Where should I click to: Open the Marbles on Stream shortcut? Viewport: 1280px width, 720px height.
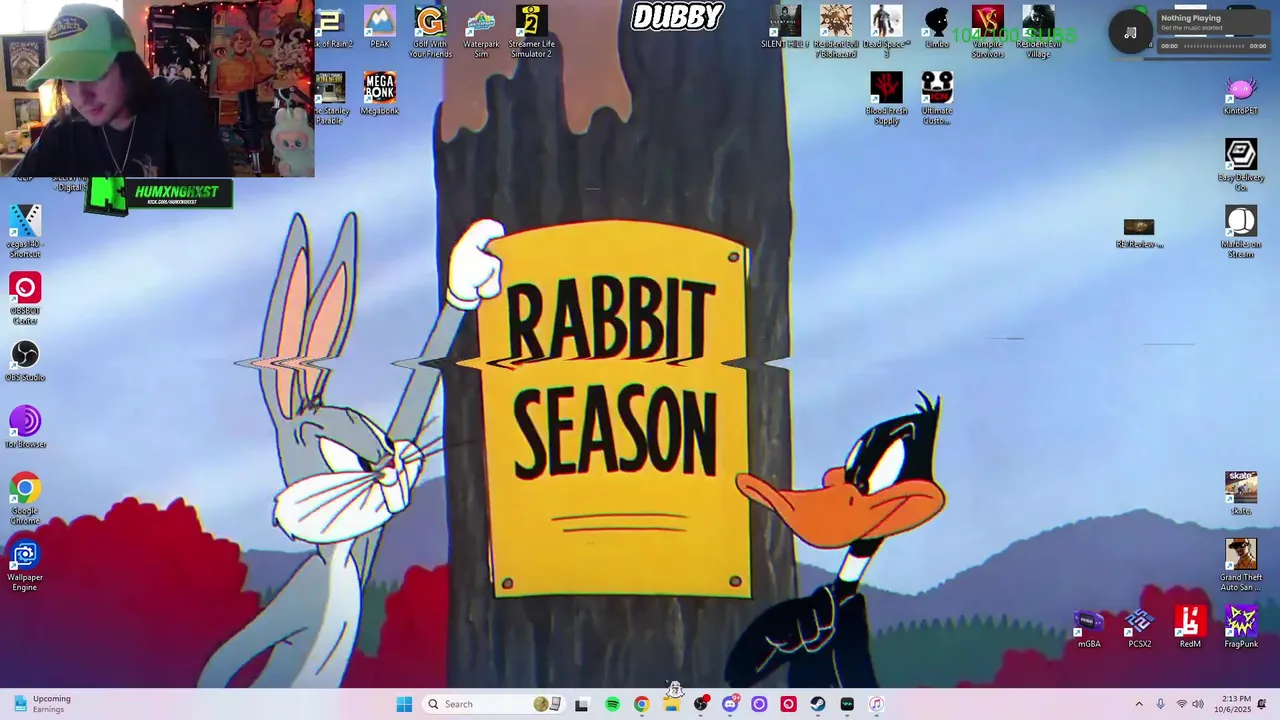(x=1241, y=232)
